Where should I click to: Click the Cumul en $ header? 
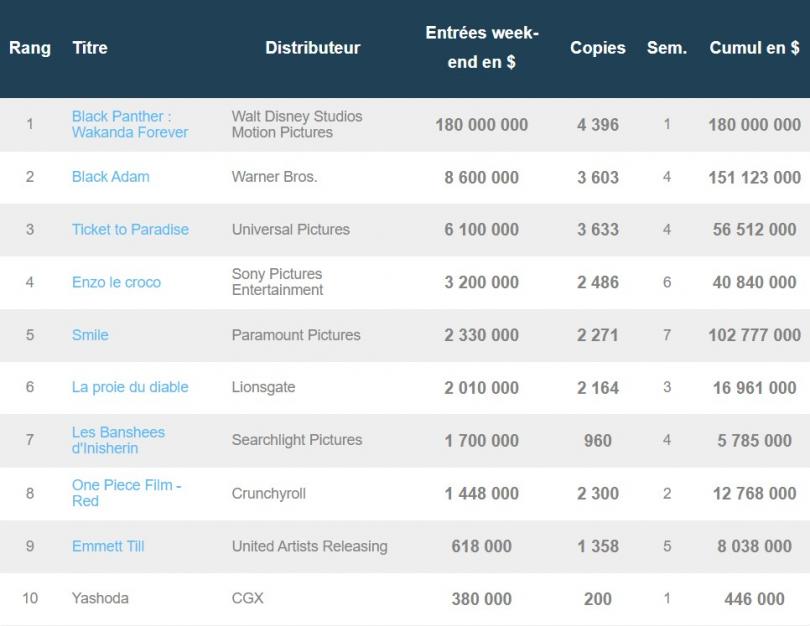coord(754,48)
